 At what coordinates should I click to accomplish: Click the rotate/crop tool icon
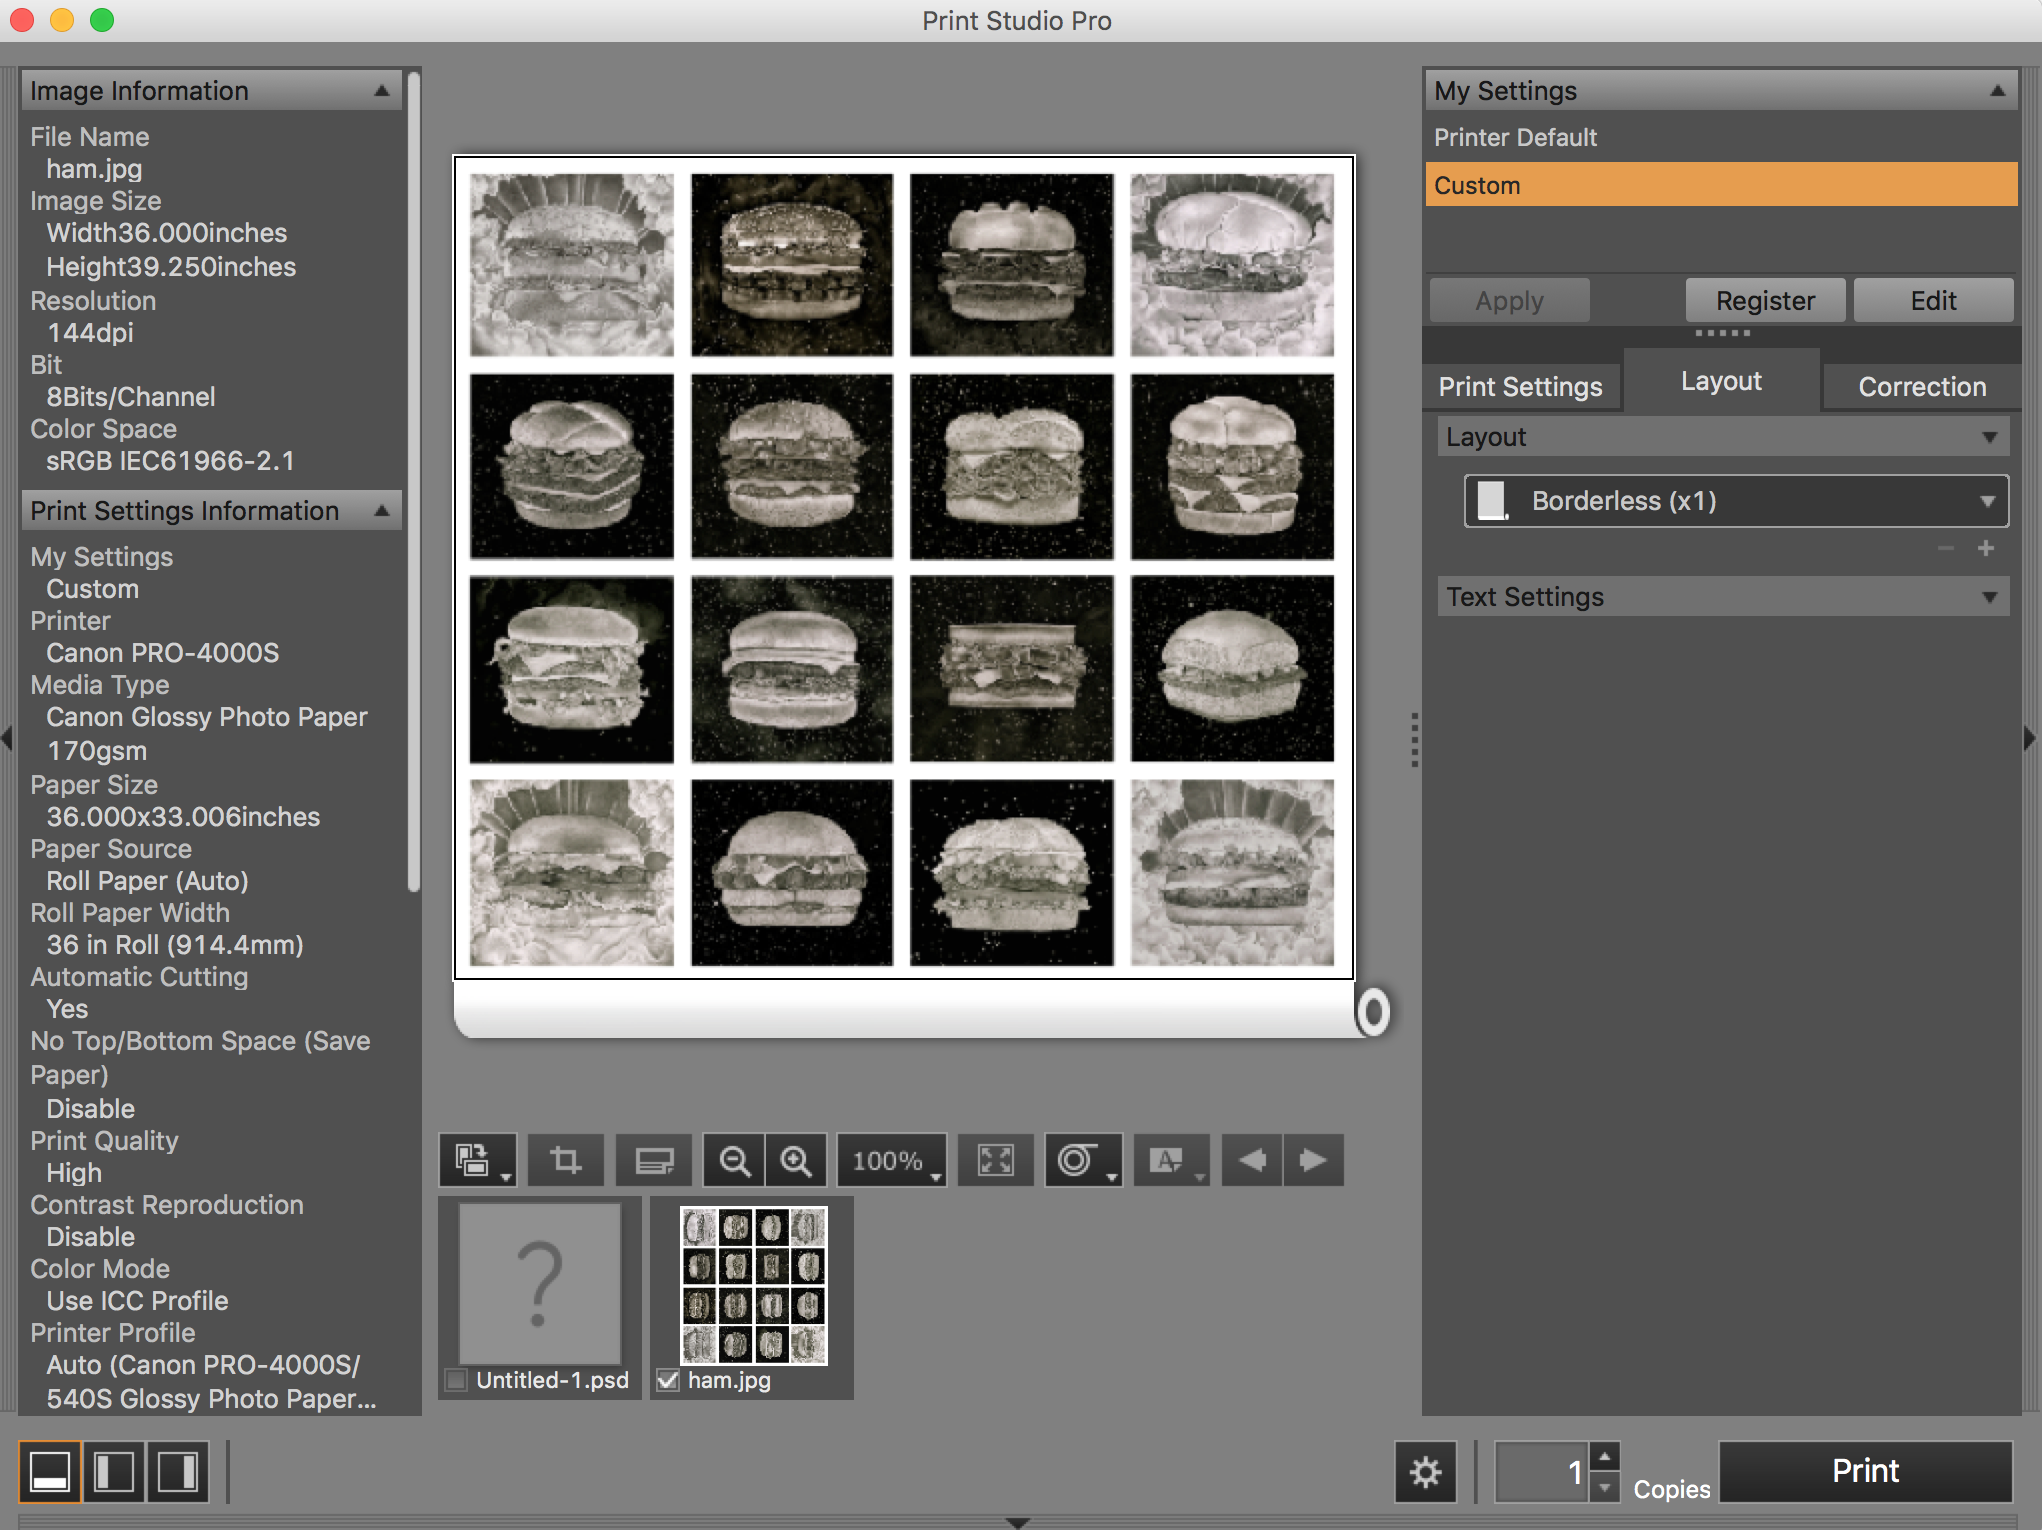[567, 1160]
